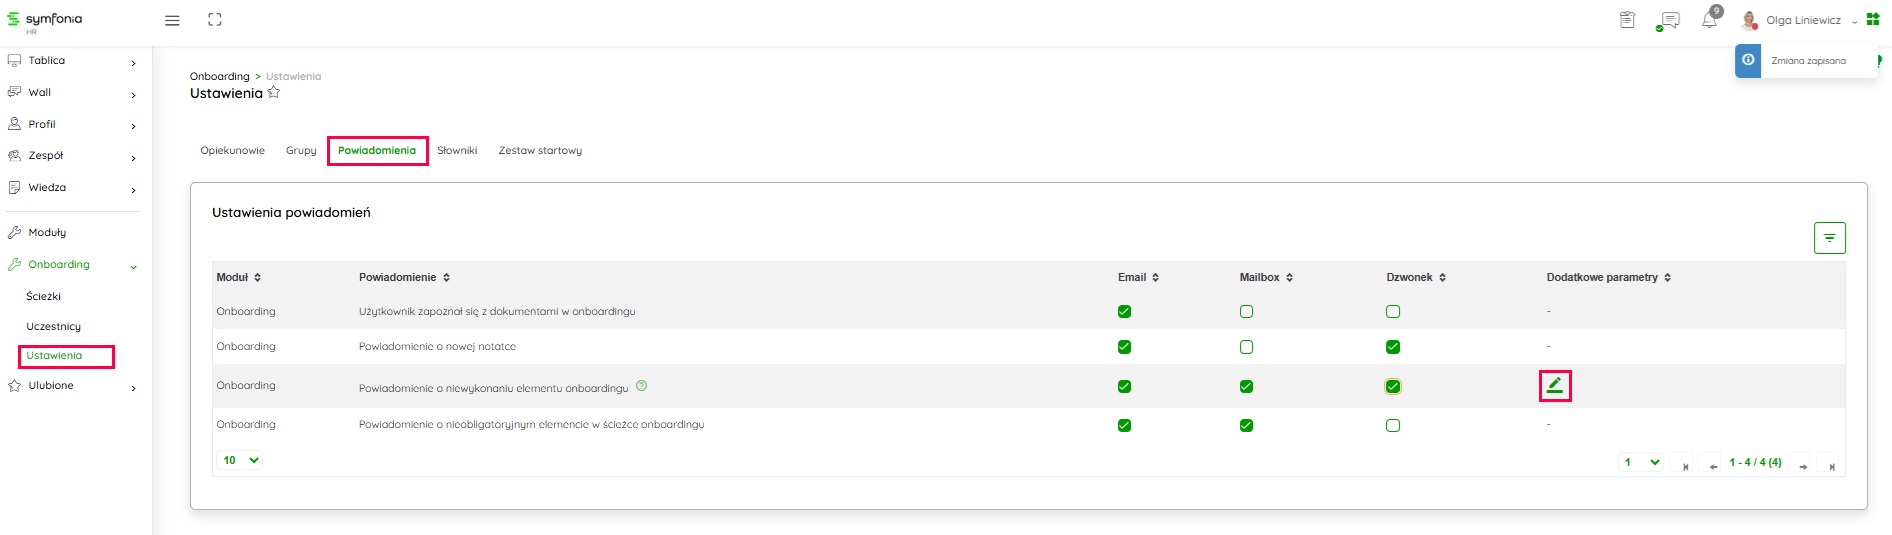Toggle fullscreen mode icon

215,20
